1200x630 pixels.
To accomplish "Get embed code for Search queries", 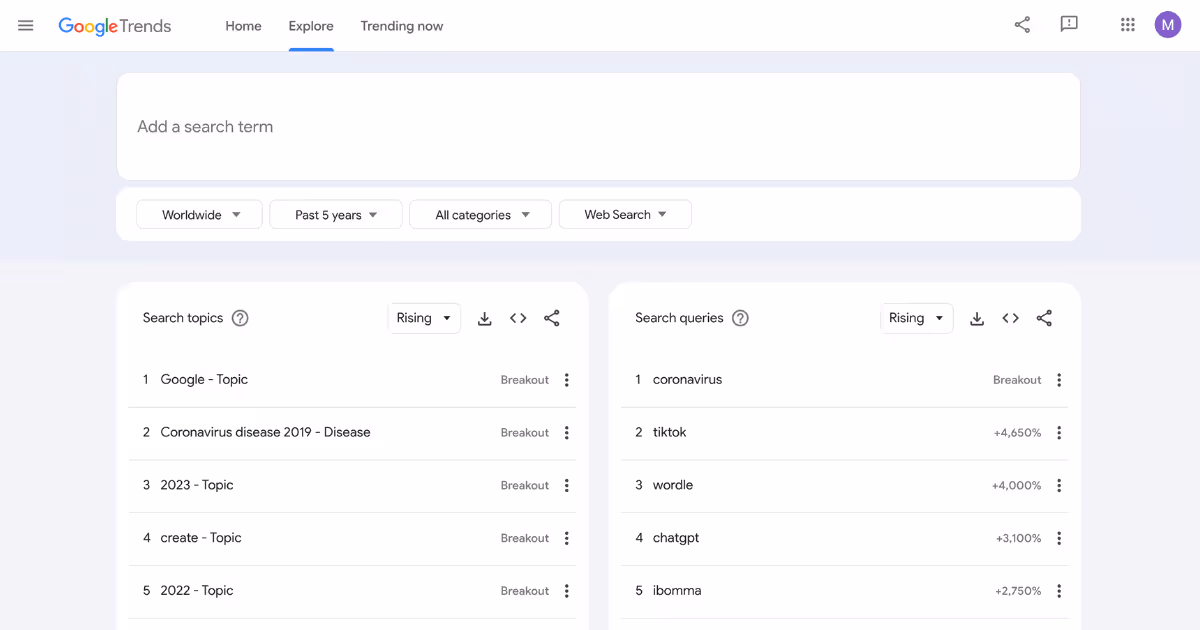I will [1011, 318].
